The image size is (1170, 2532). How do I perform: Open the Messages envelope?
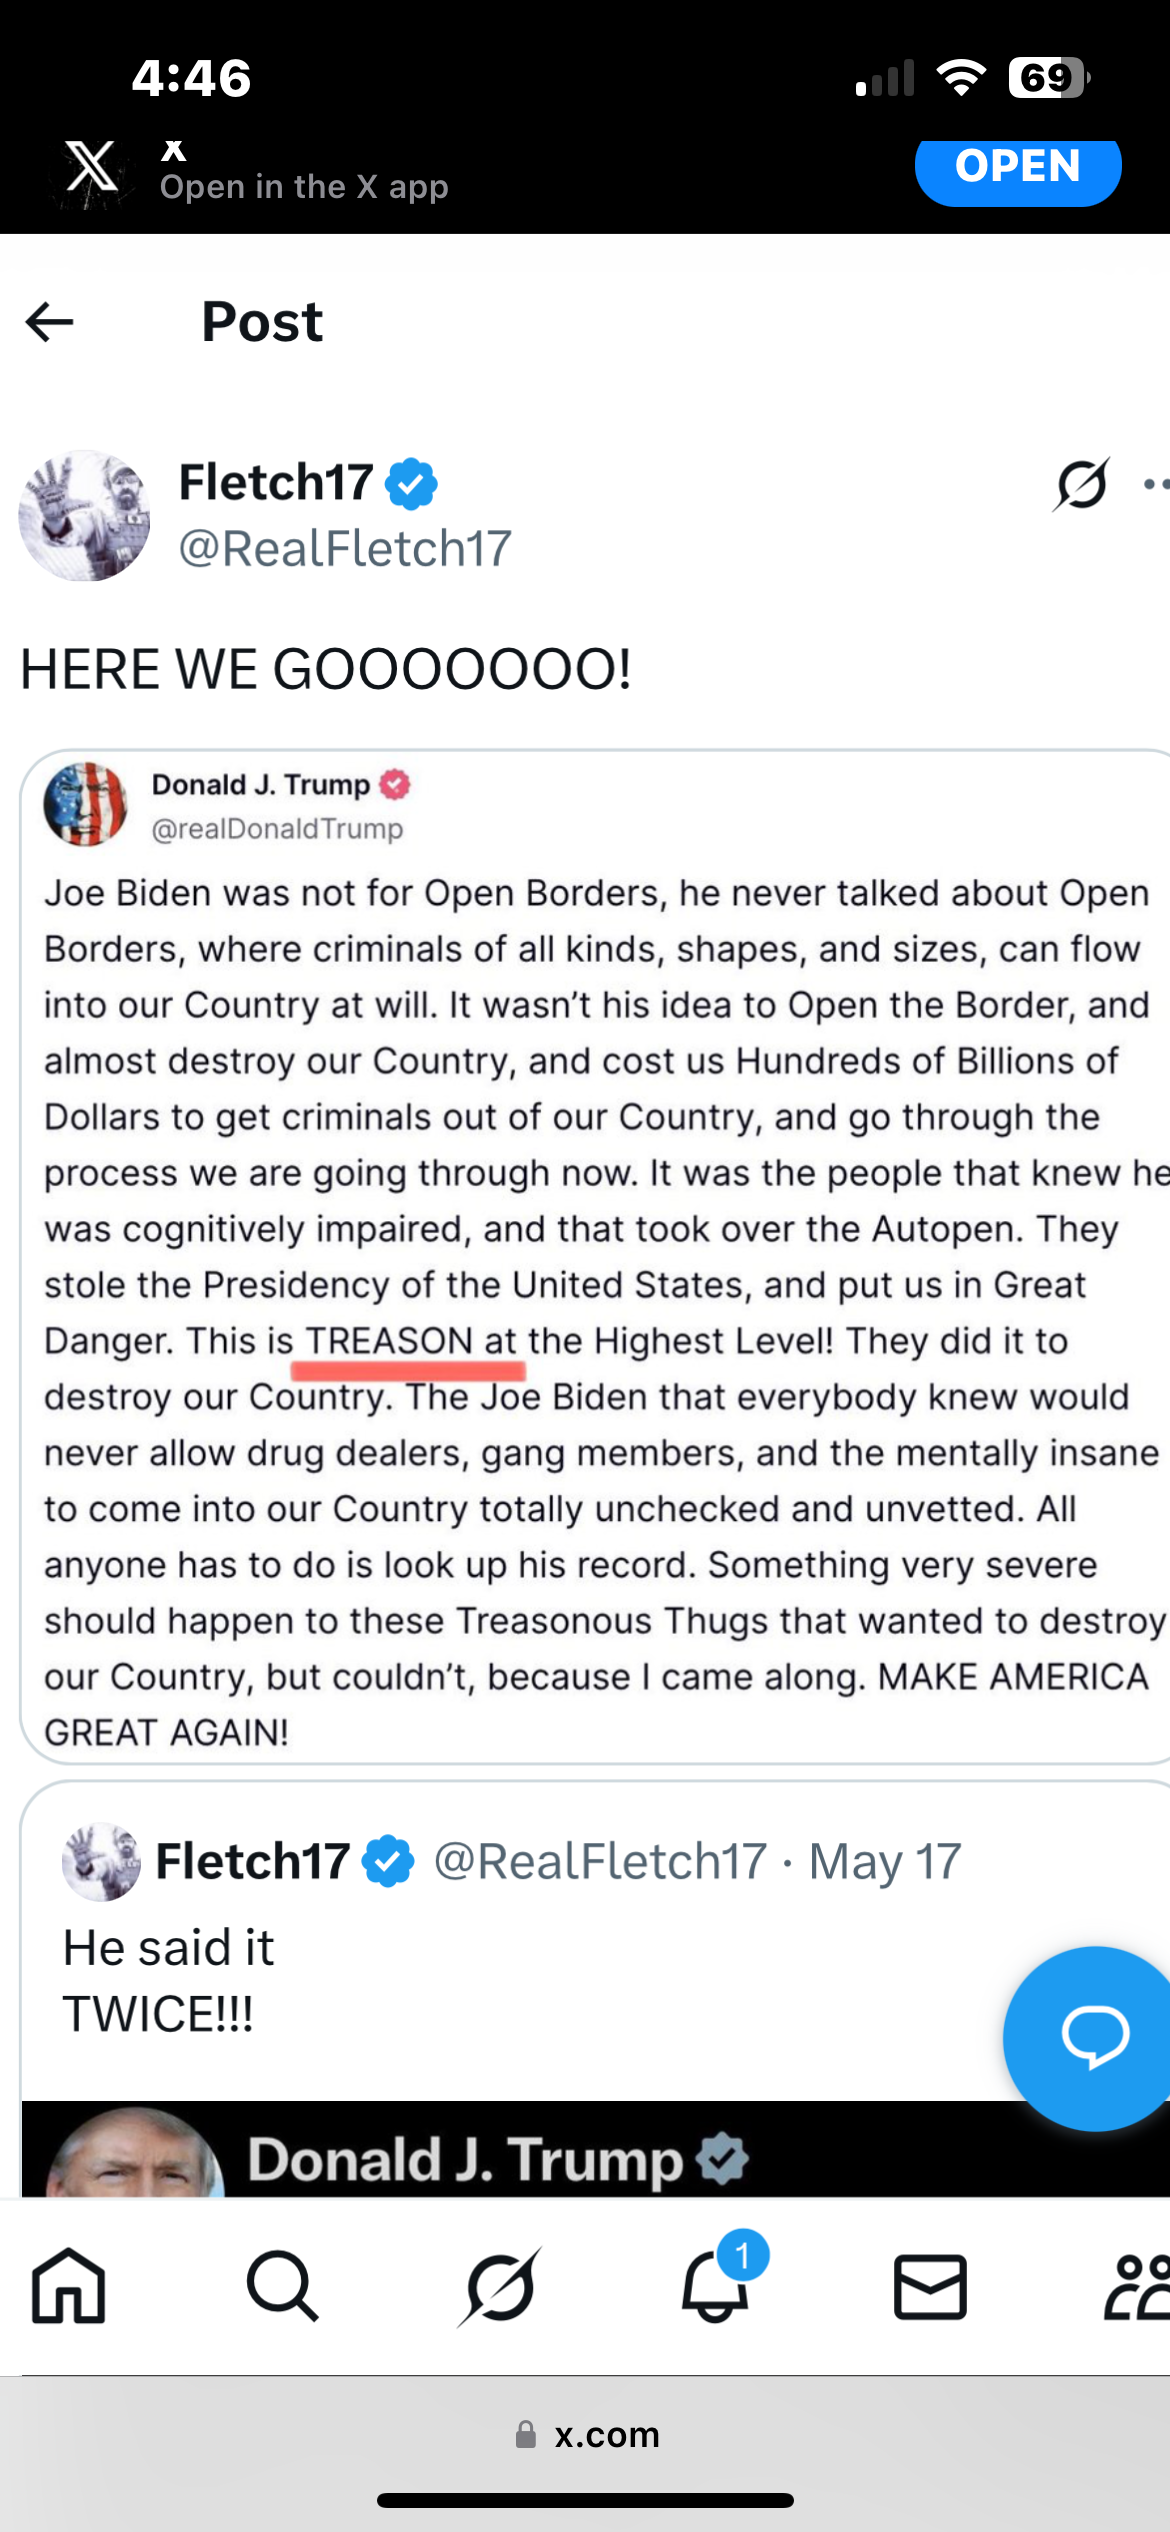[930, 2286]
